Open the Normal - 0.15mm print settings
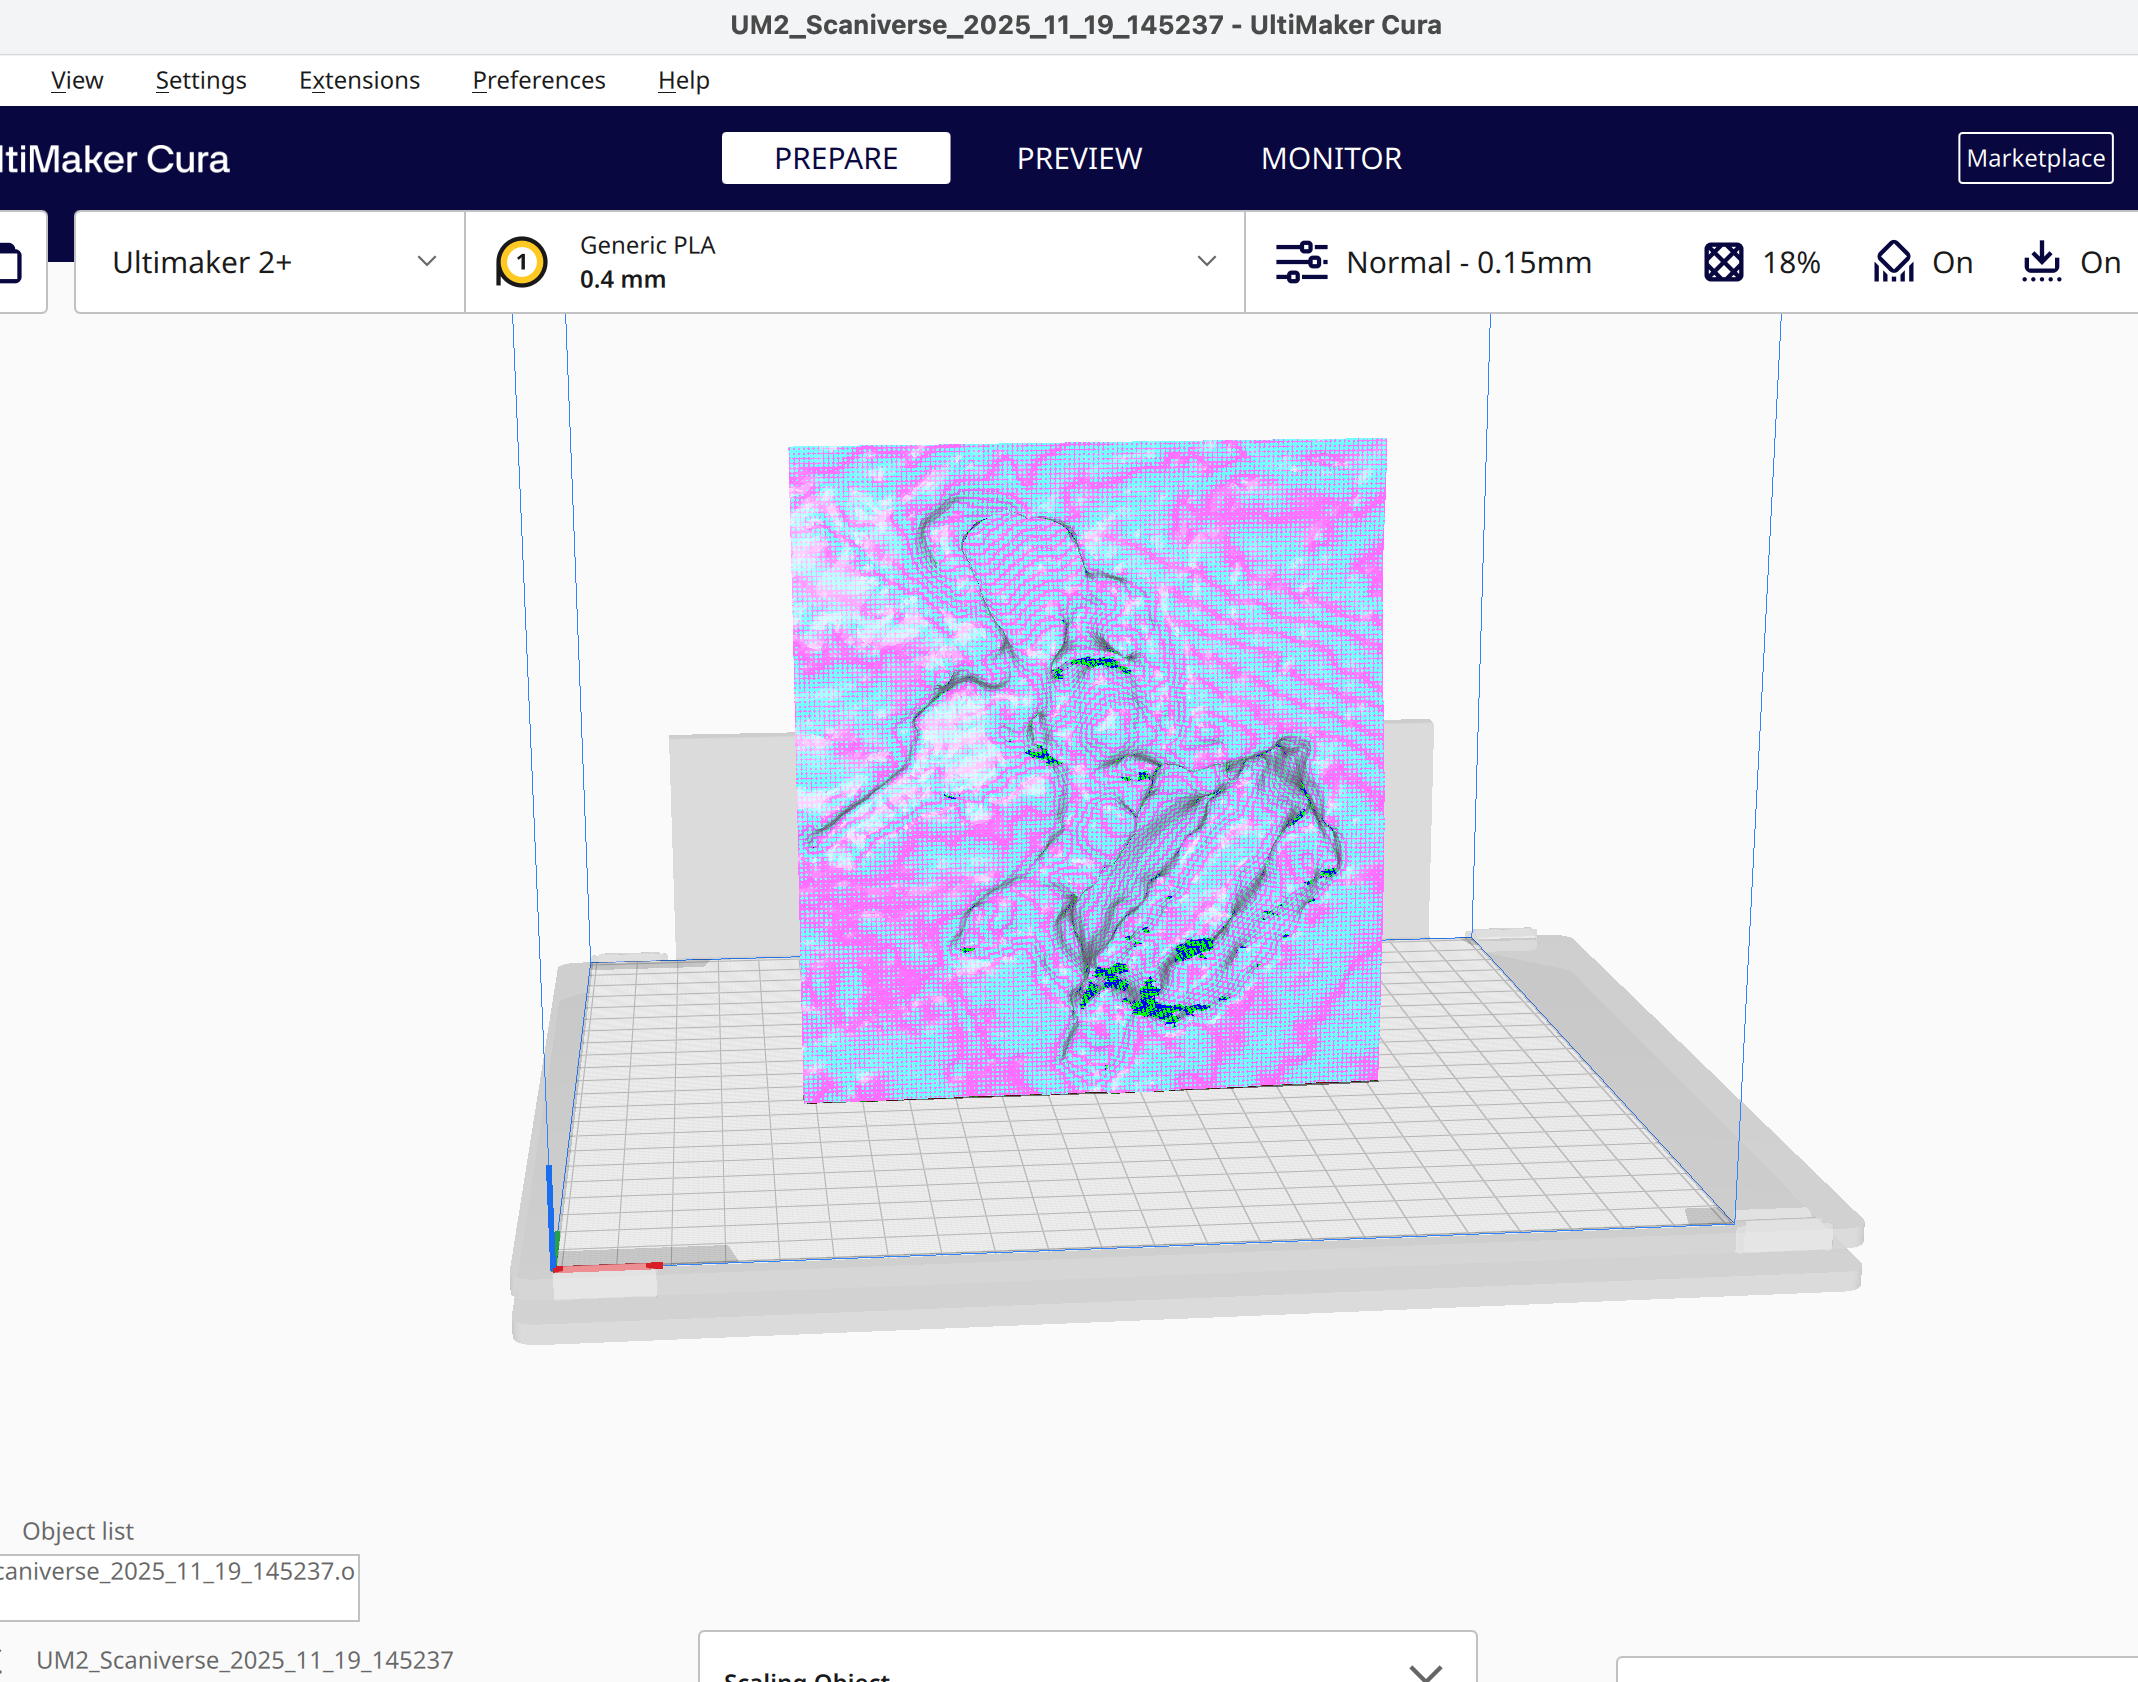 tap(1468, 262)
